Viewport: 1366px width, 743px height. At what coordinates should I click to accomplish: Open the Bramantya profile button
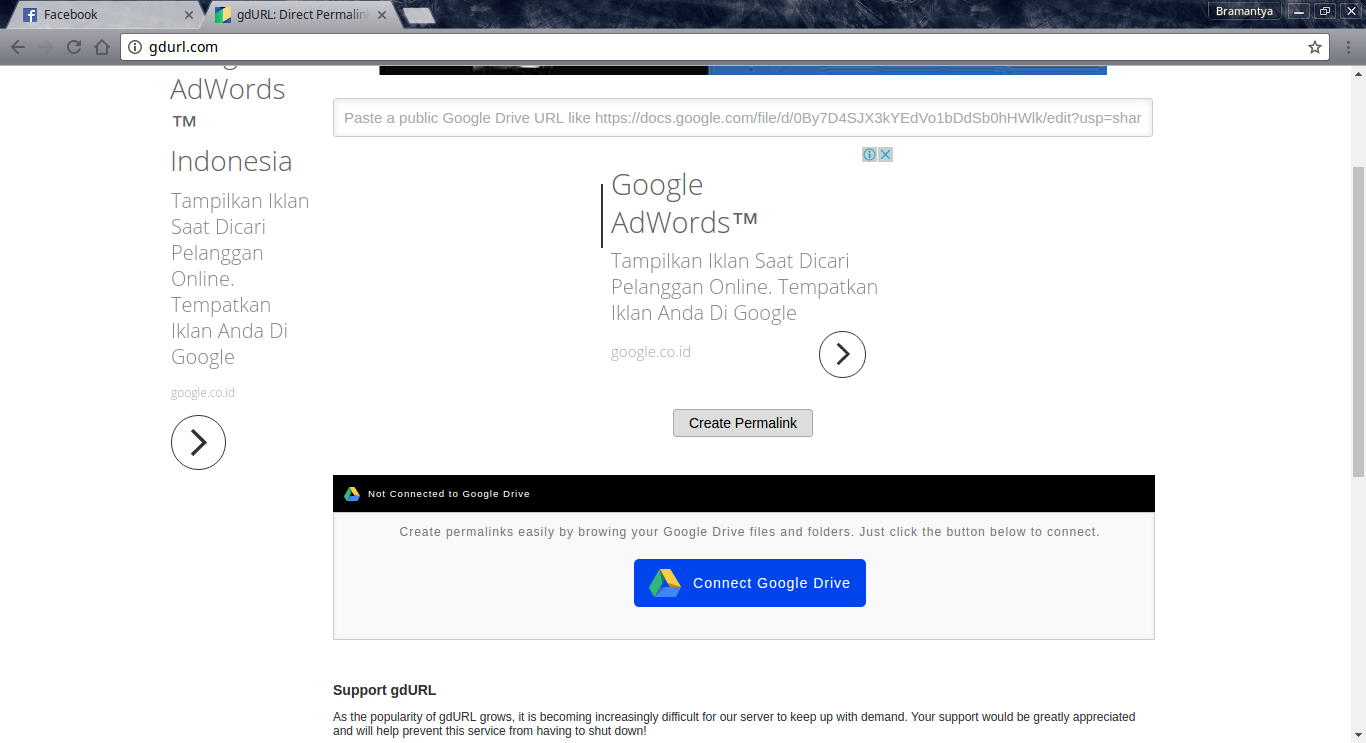pos(1244,11)
